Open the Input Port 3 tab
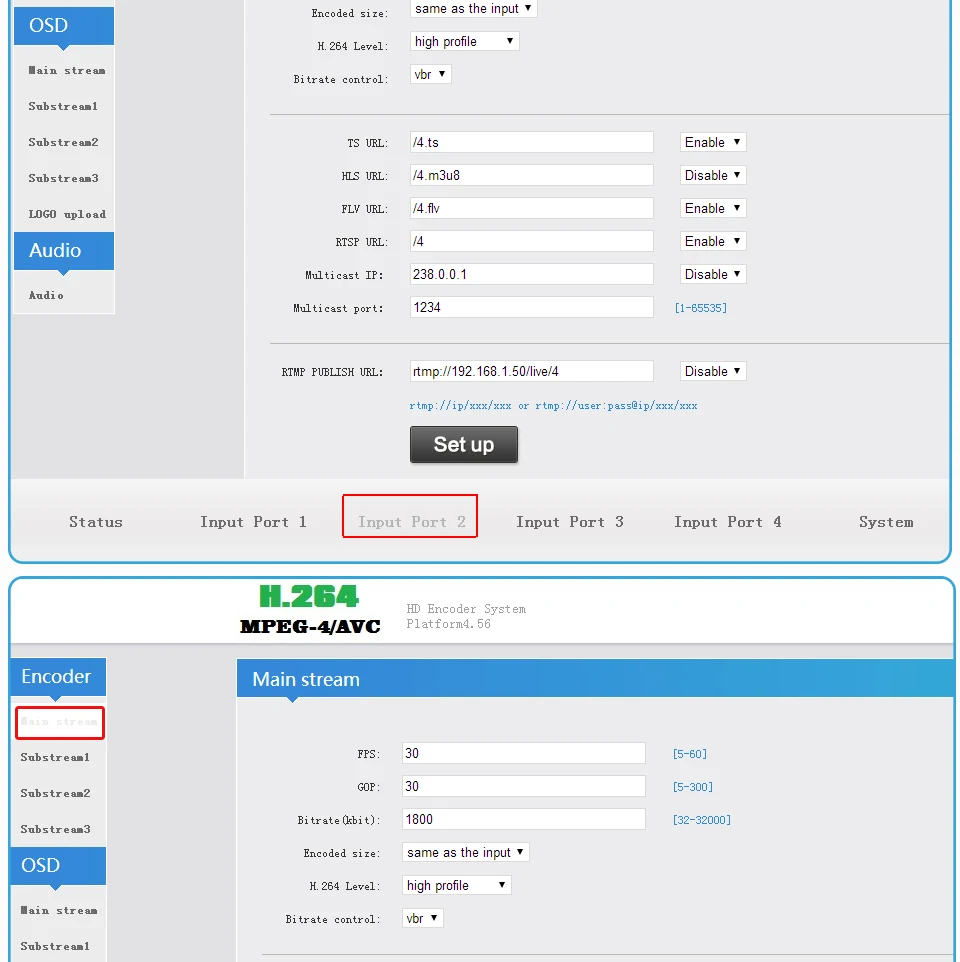 [569, 522]
